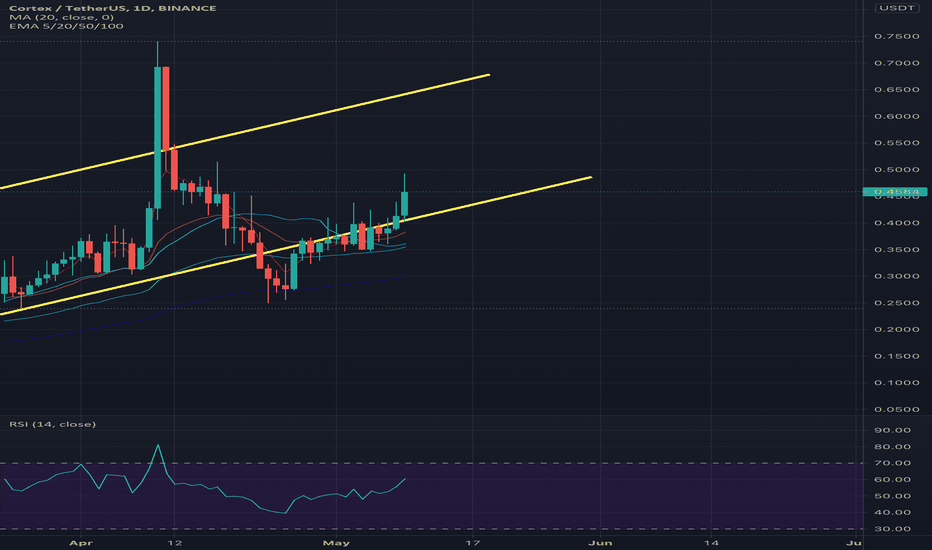Click the 0.0500 price axis label

pyautogui.click(x=896, y=409)
